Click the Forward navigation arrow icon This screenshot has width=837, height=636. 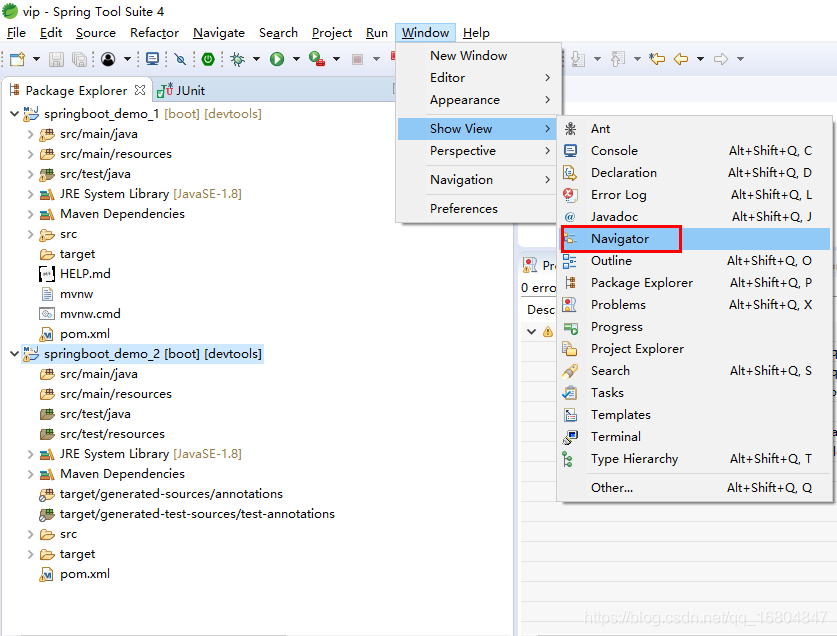721,59
